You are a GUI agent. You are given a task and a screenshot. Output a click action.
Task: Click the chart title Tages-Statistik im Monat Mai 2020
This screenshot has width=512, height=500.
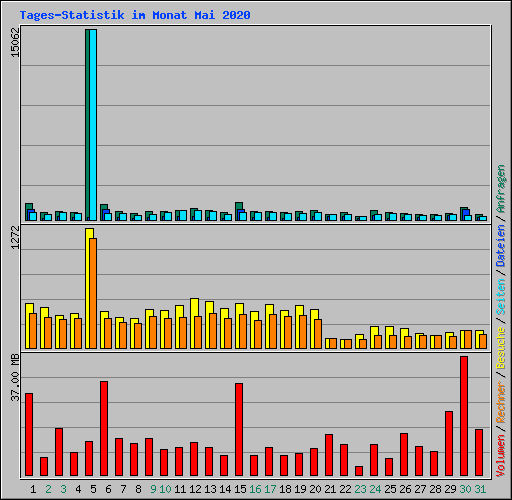coord(135,15)
